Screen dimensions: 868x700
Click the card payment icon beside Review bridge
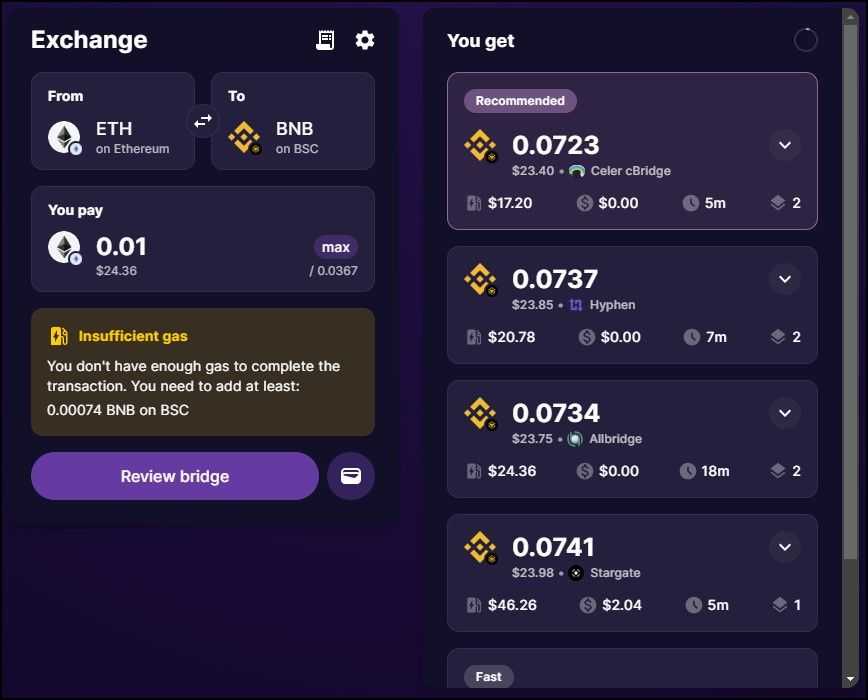[351, 476]
